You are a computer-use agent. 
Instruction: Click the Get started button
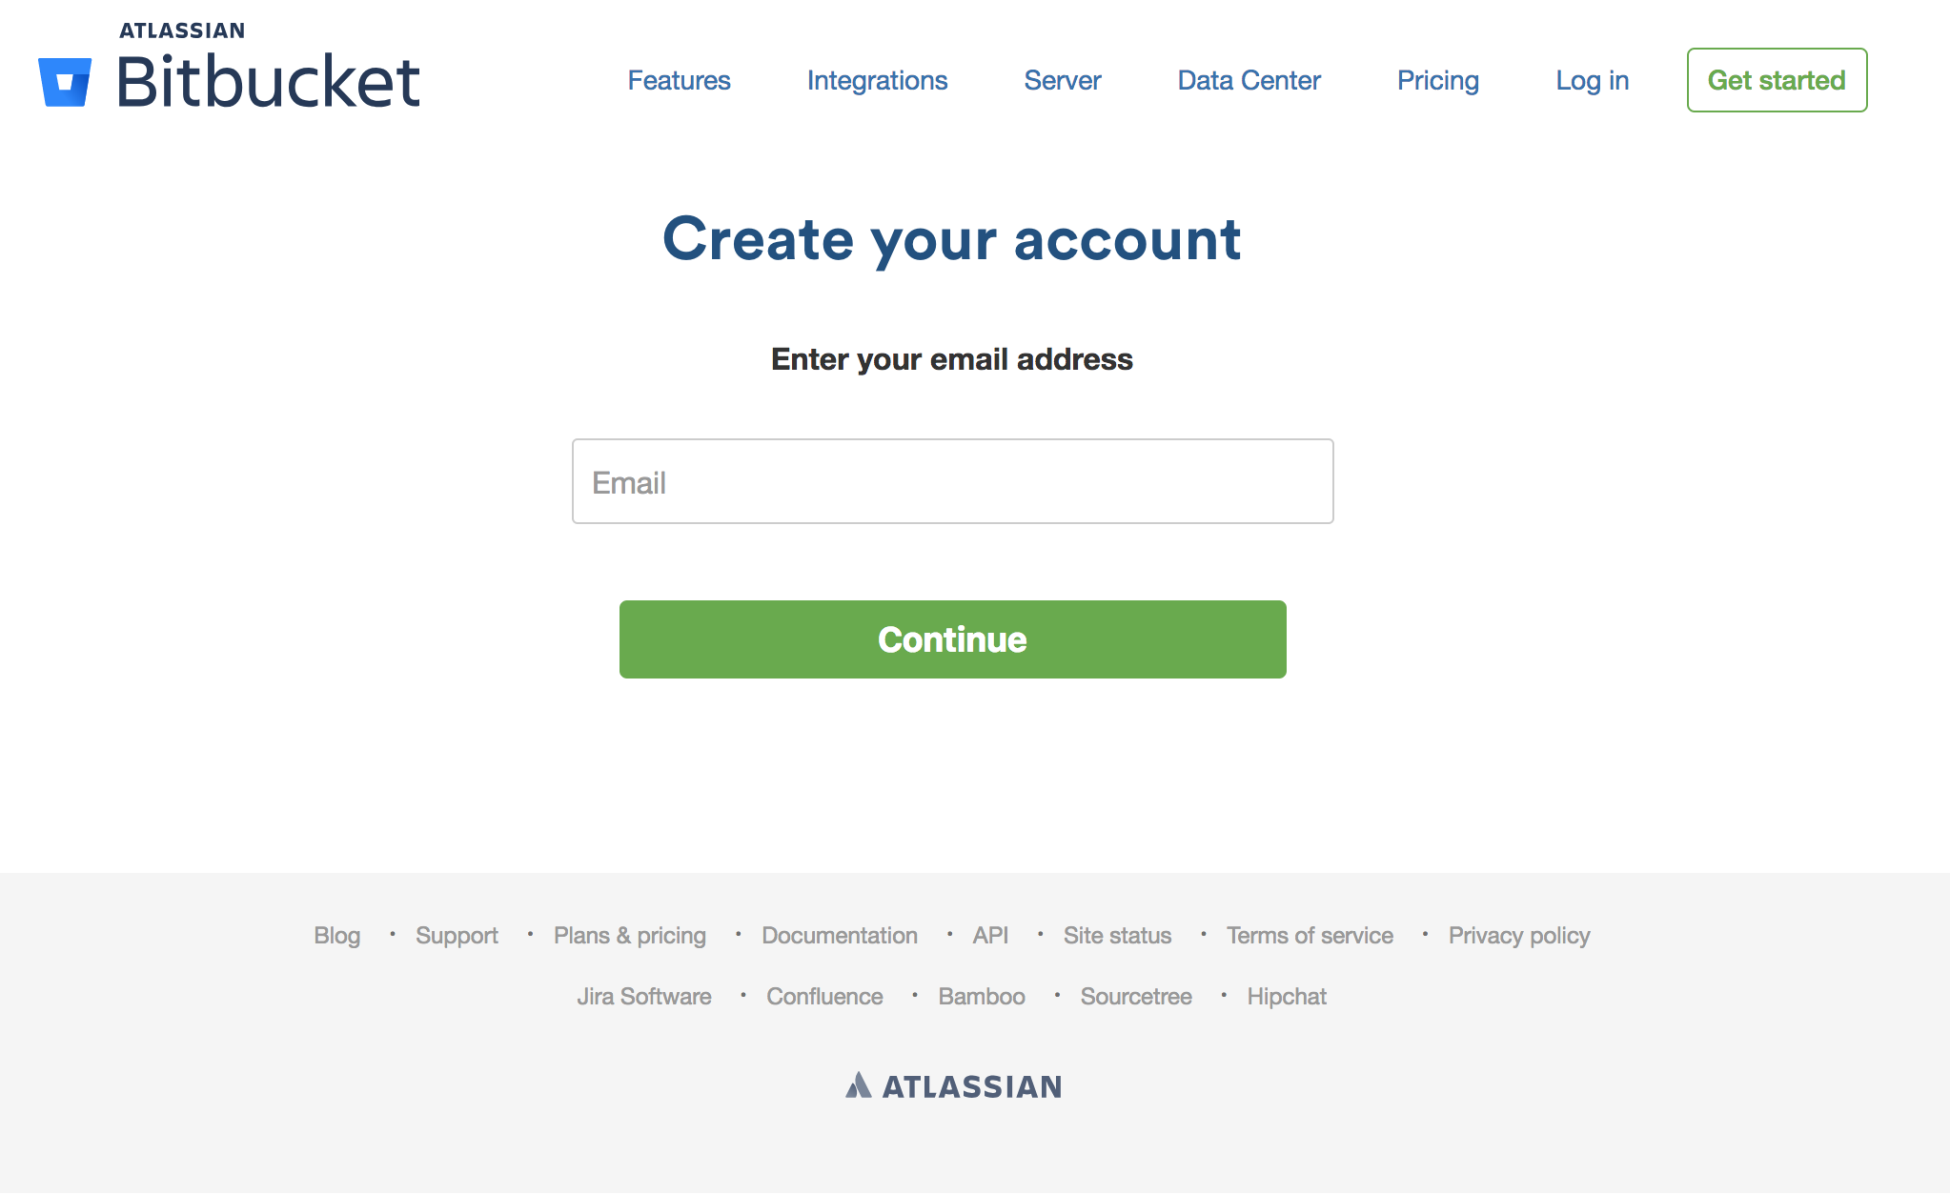pos(1776,80)
